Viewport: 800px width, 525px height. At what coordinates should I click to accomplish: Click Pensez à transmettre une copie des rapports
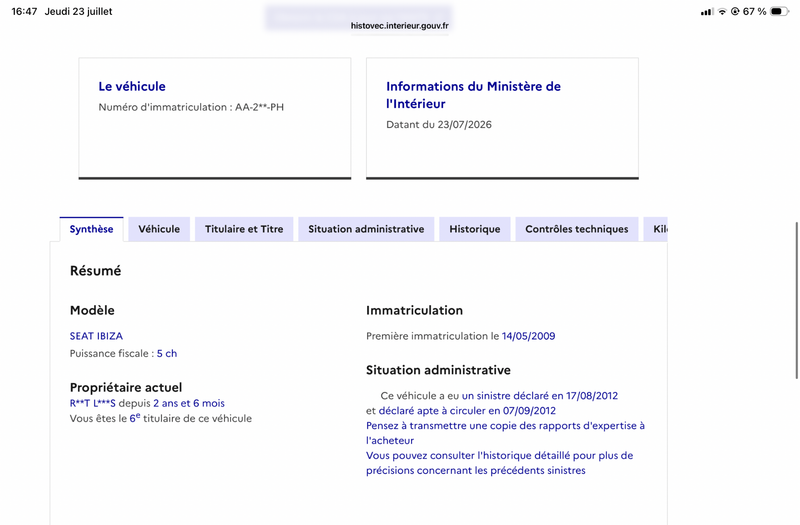(x=505, y=433)
